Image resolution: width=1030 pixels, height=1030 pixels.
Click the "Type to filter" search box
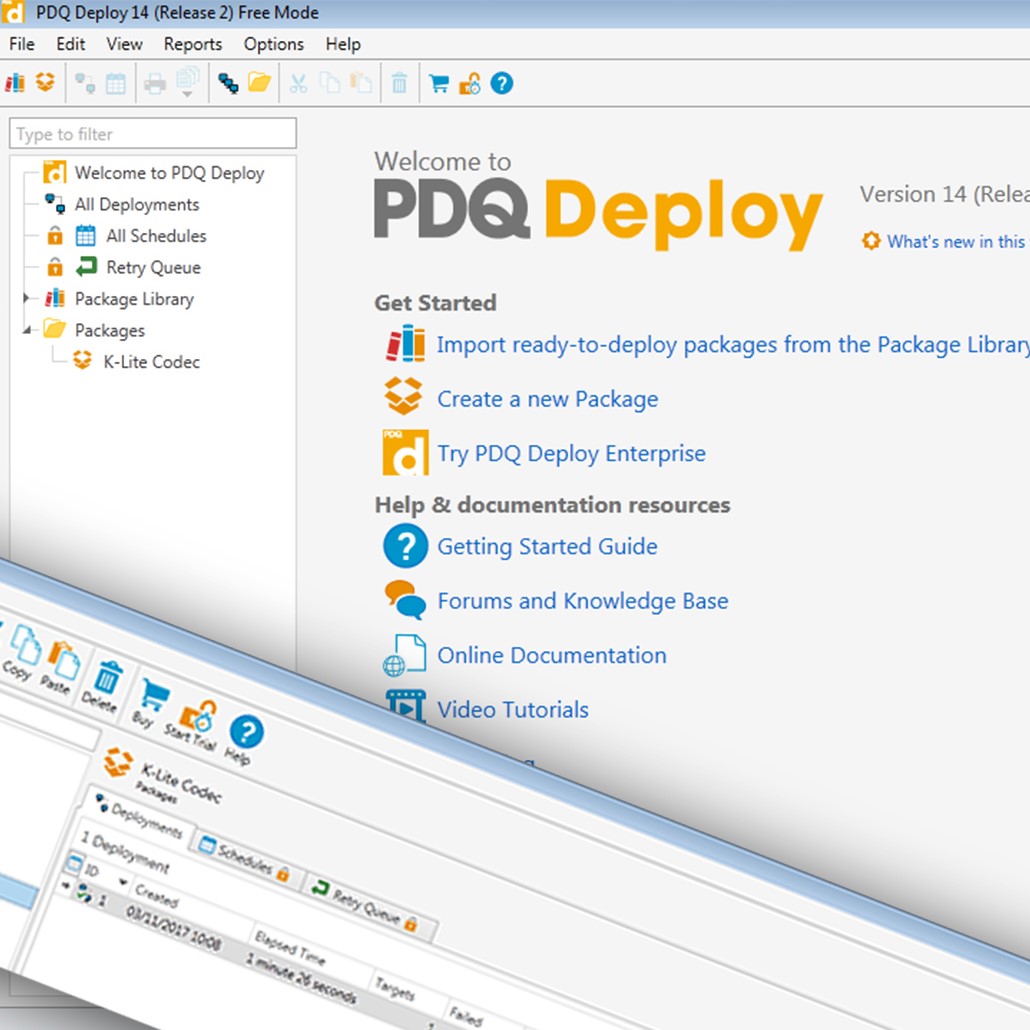click(x=152, y=134)
